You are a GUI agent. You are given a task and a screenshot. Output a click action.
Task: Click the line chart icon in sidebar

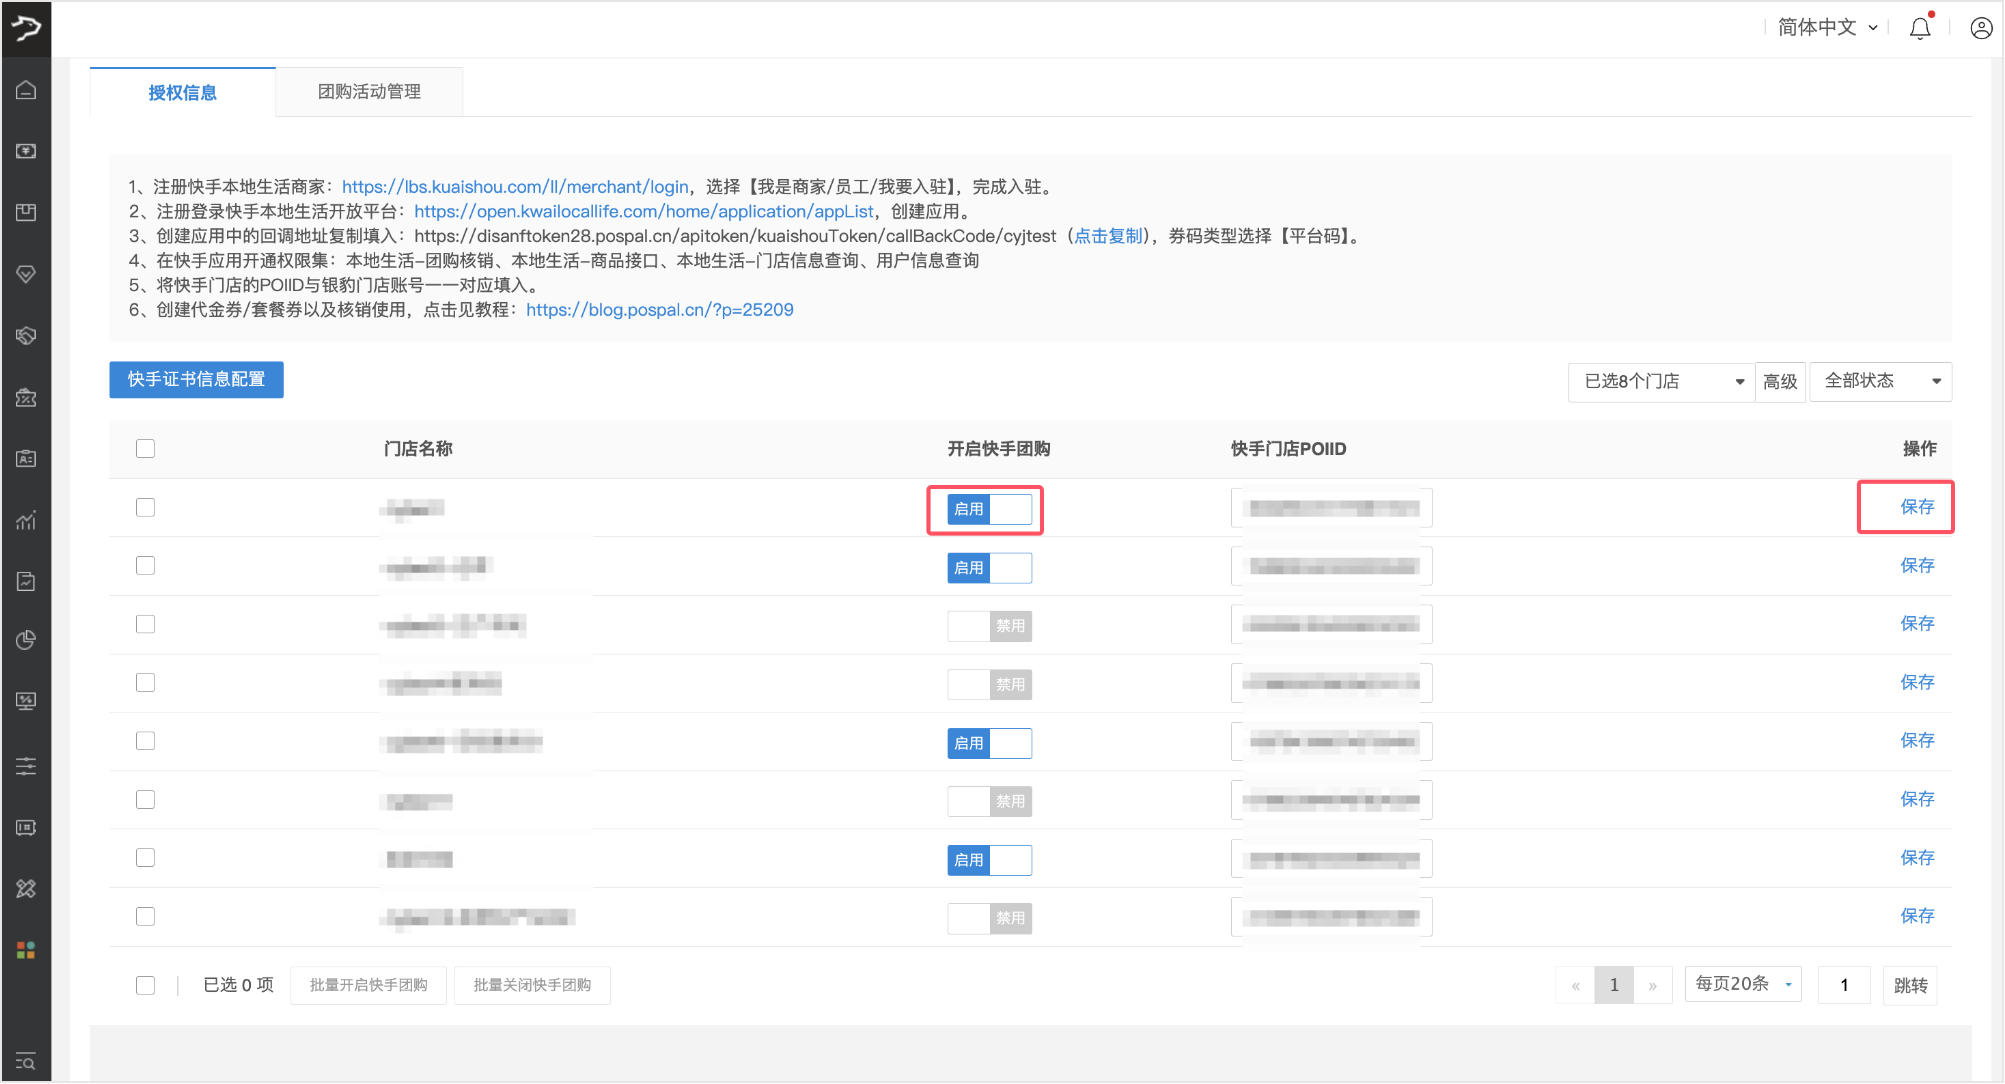point(26,520)
